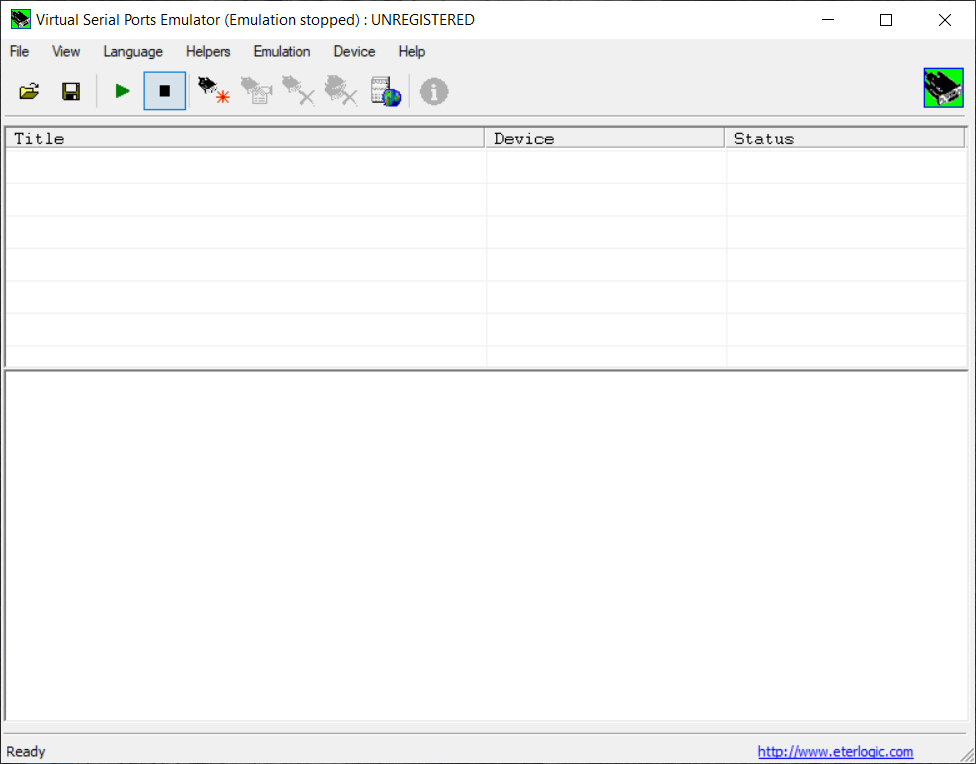Click the Stop emulation square button
The width and height of the screenshot is (976, 764).
[x=164, y=91]
